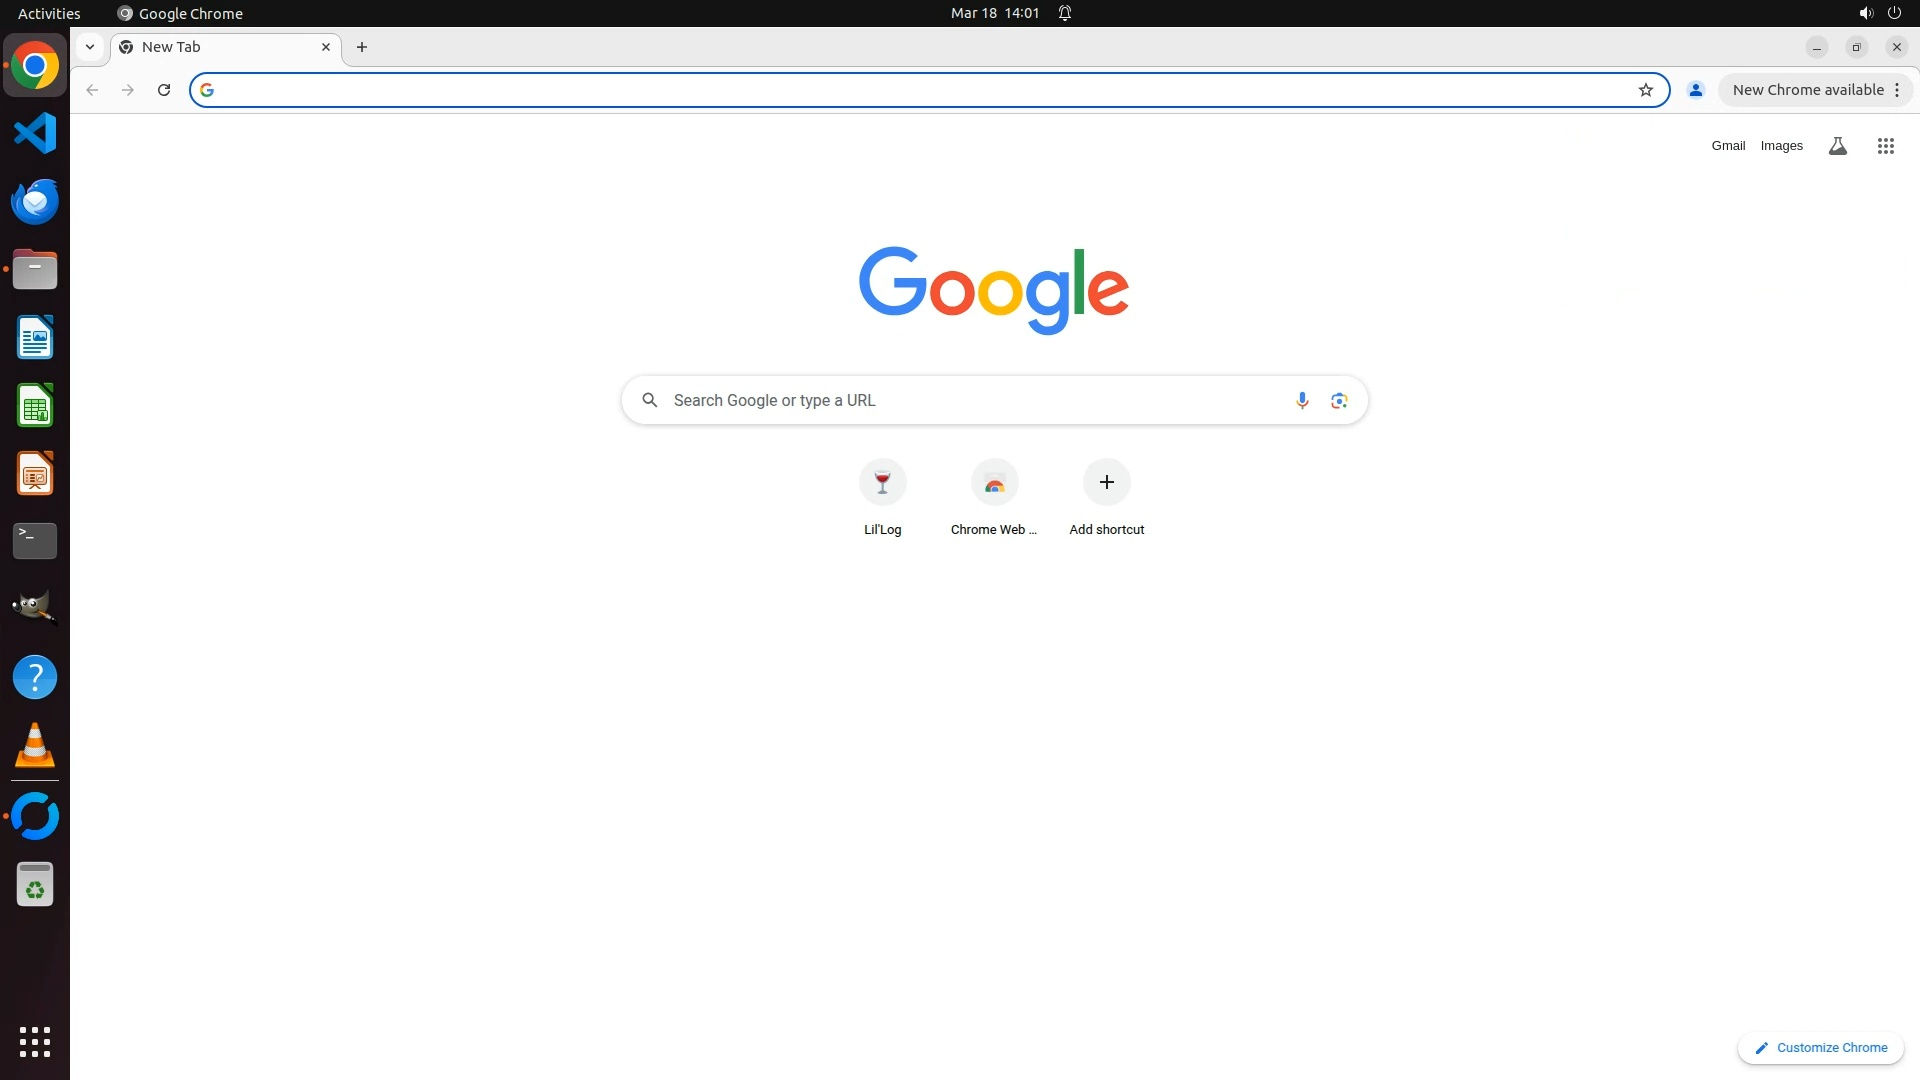Open Google Lens image search

tap(1339, 400)
